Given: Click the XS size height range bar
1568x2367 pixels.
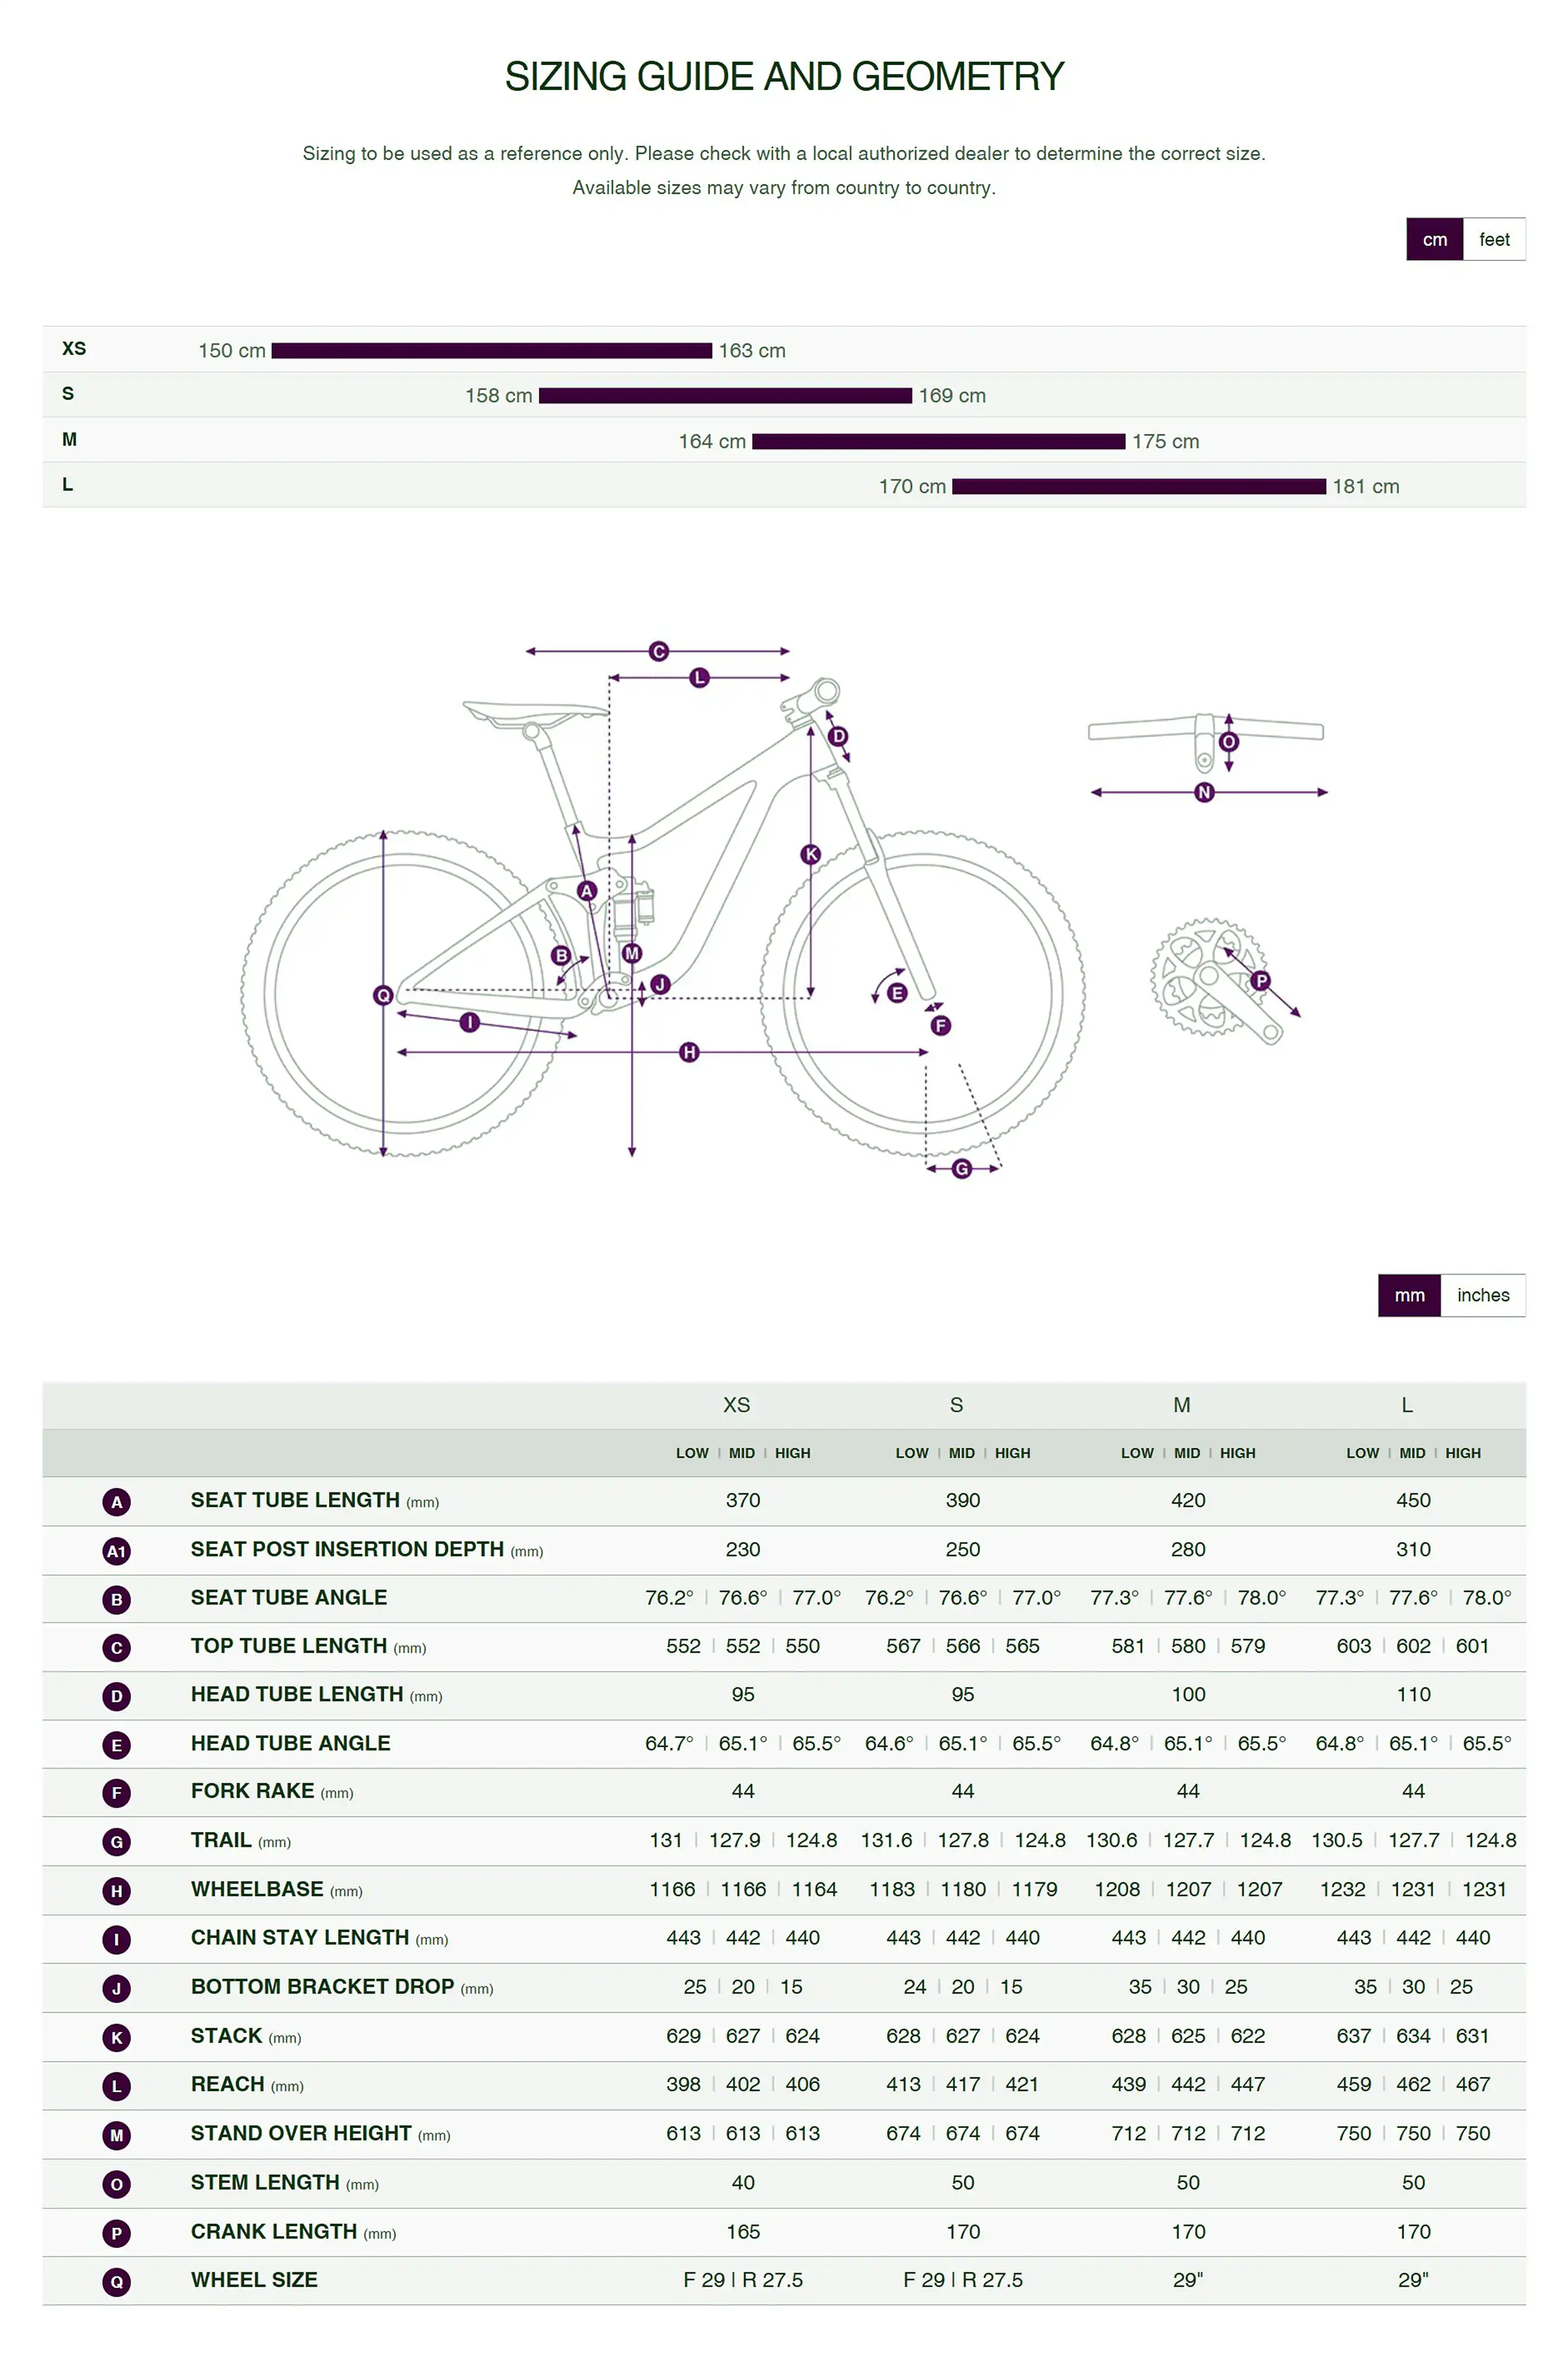Looking at the screenshot, I should tap(491, 350).
